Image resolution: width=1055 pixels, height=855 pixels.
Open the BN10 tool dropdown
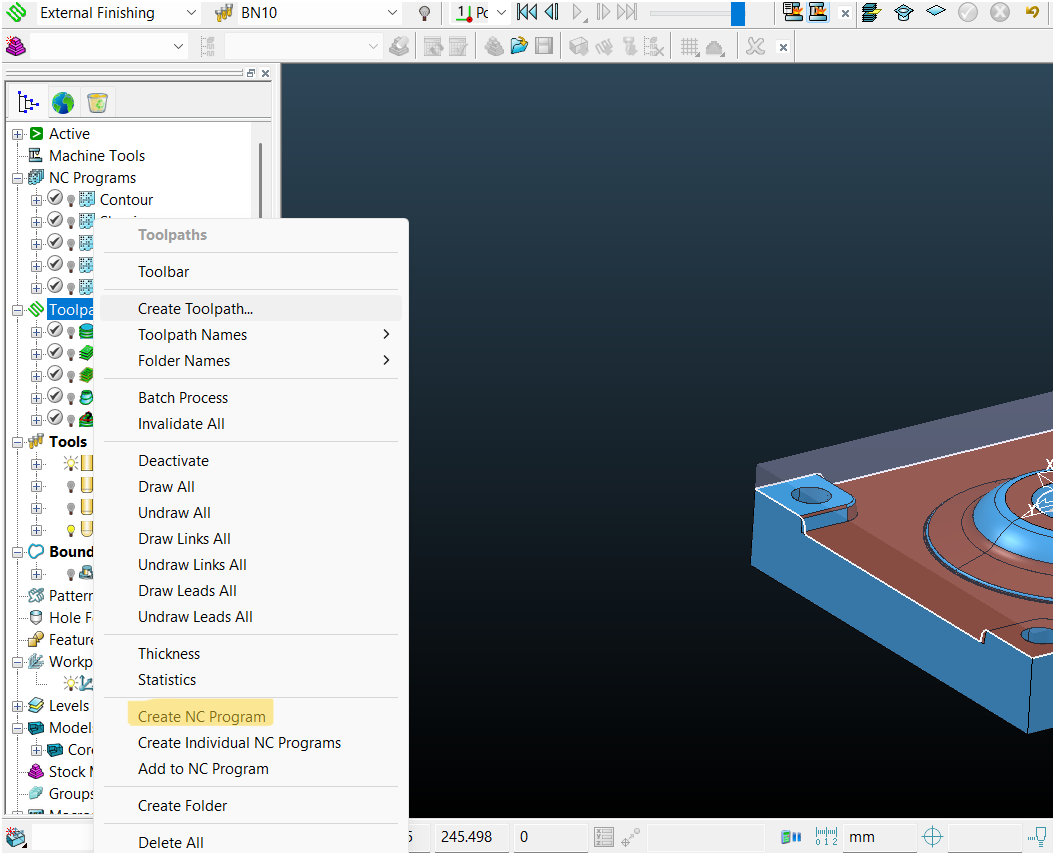[392, 13]
